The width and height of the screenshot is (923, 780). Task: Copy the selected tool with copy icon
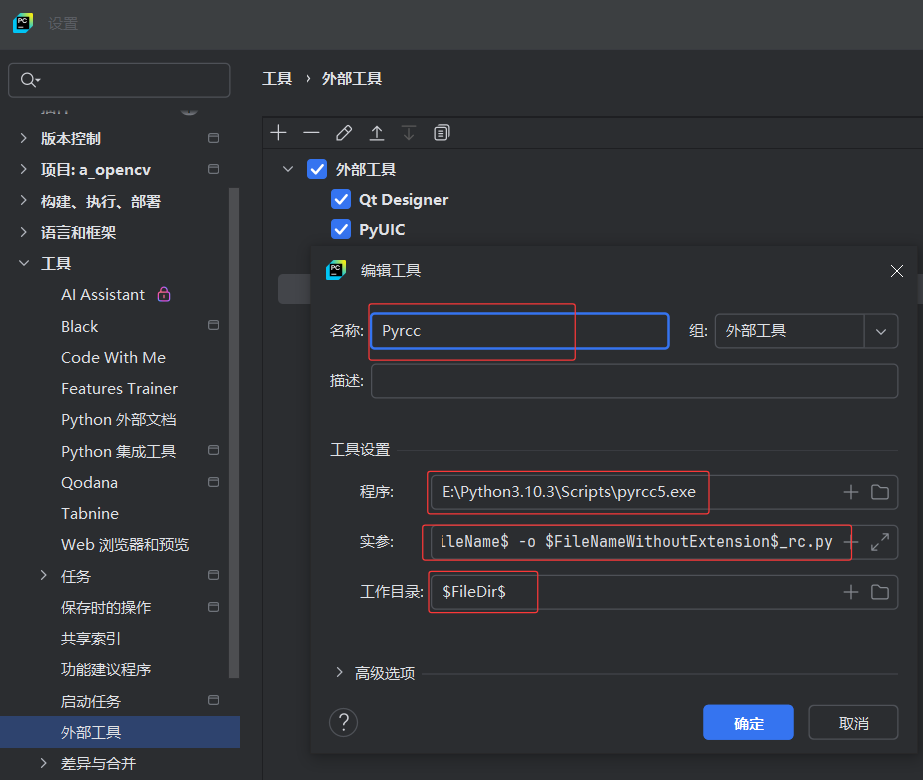(x=441, y=133)
